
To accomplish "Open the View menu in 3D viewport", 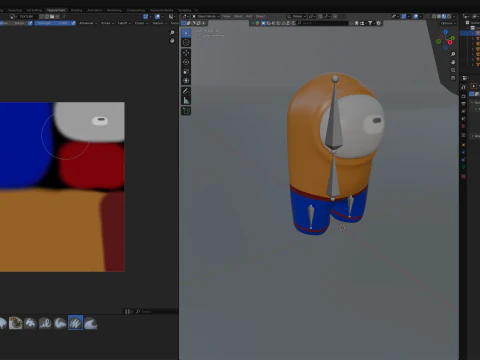I will tap(226, 16).
